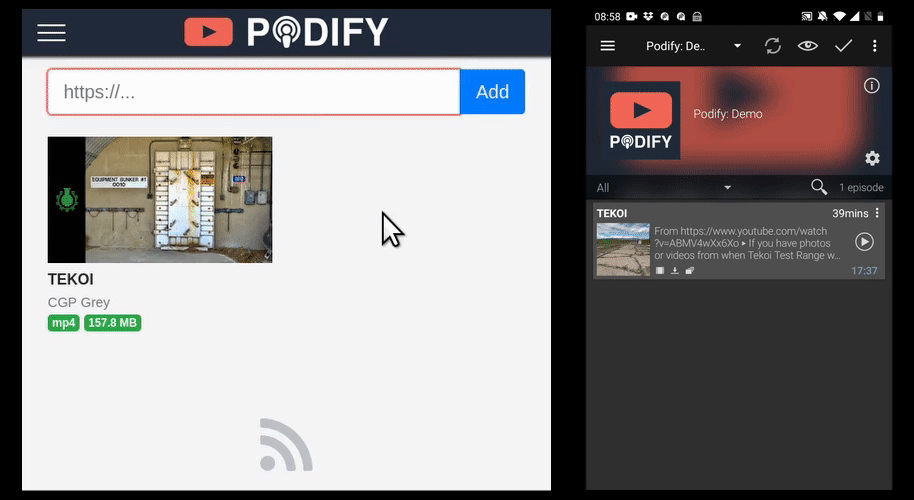
Task: Tap the TEKOI episode title in app
Action: coord(612,213)
